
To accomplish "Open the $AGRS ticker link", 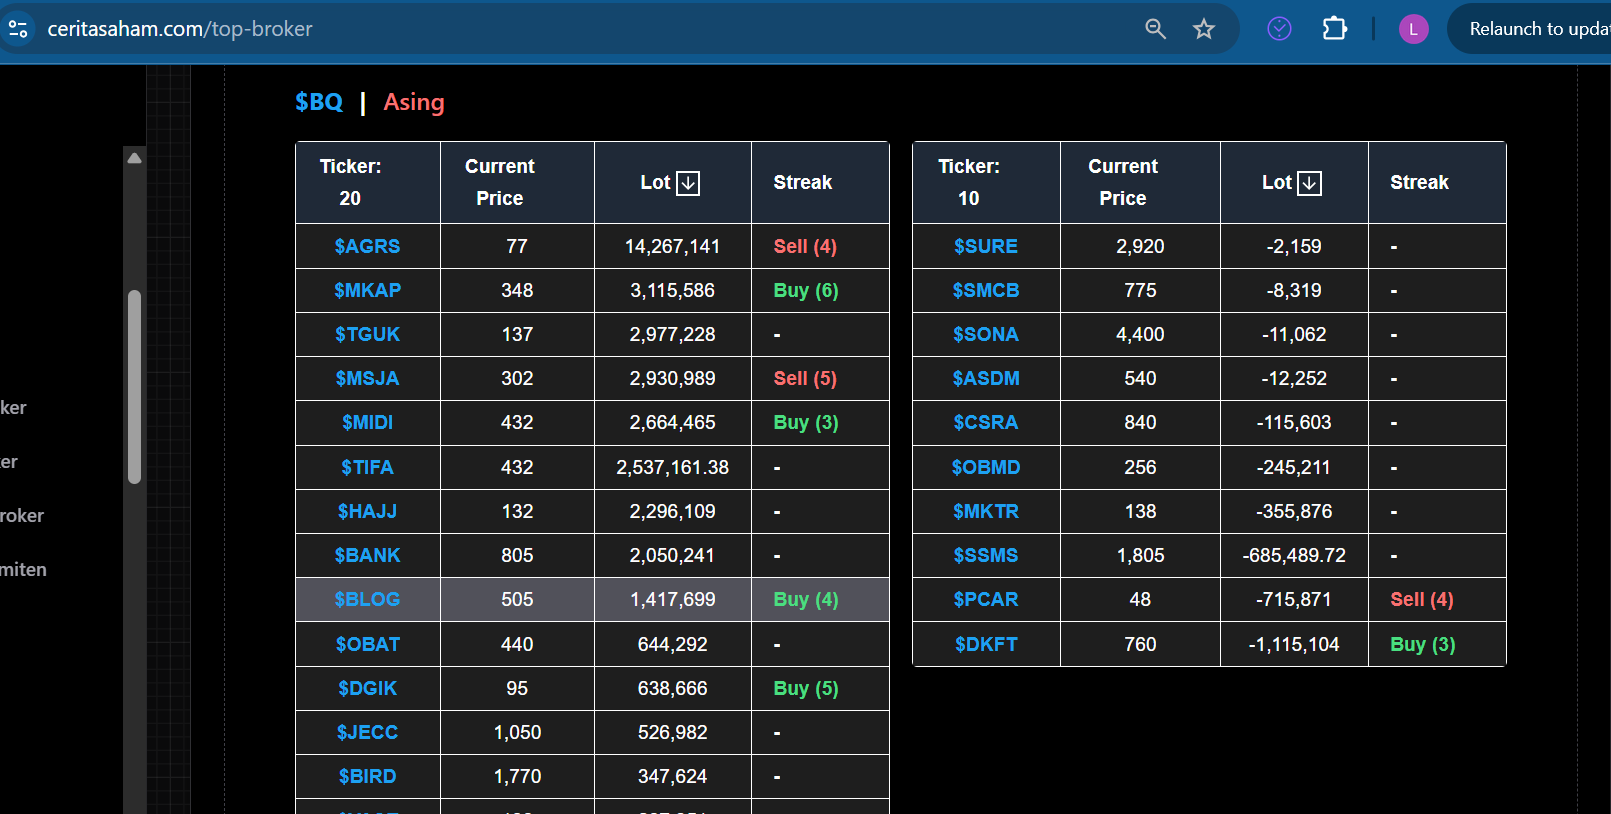I will 367,246.
